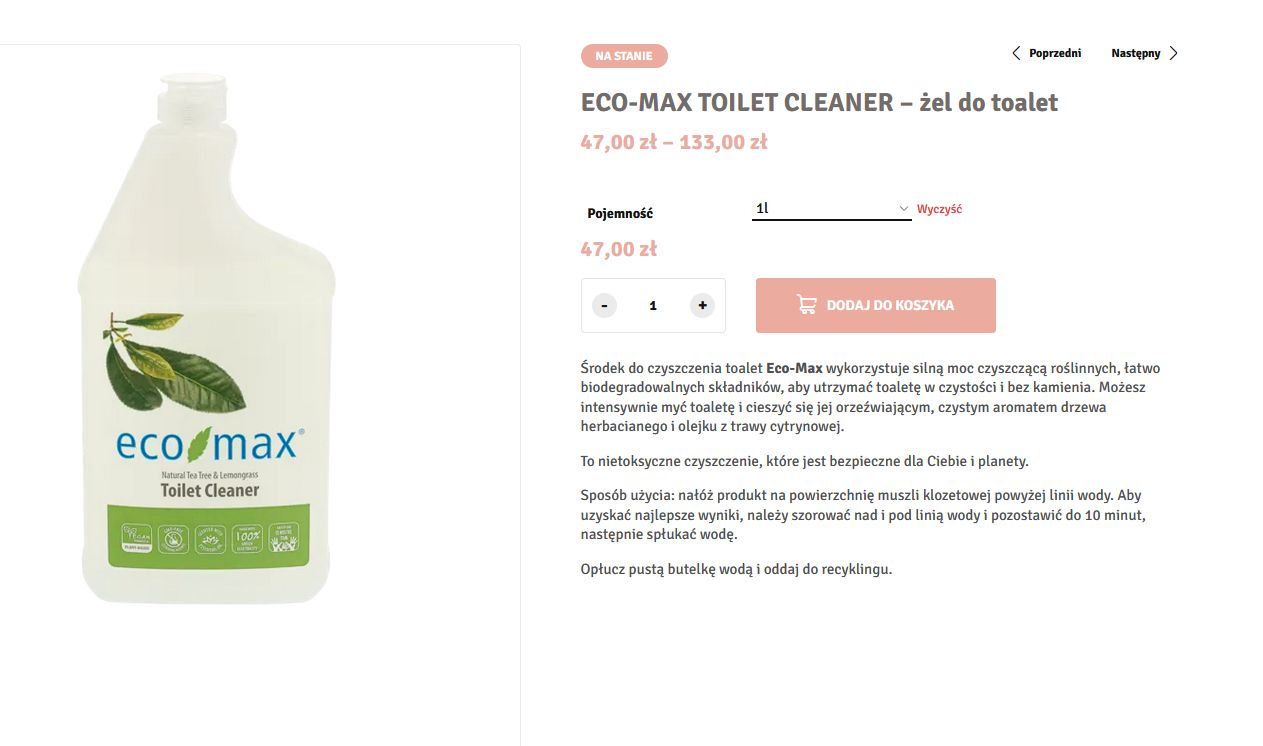
Task: Click the shopping cart icon
Action: [806, 305]
